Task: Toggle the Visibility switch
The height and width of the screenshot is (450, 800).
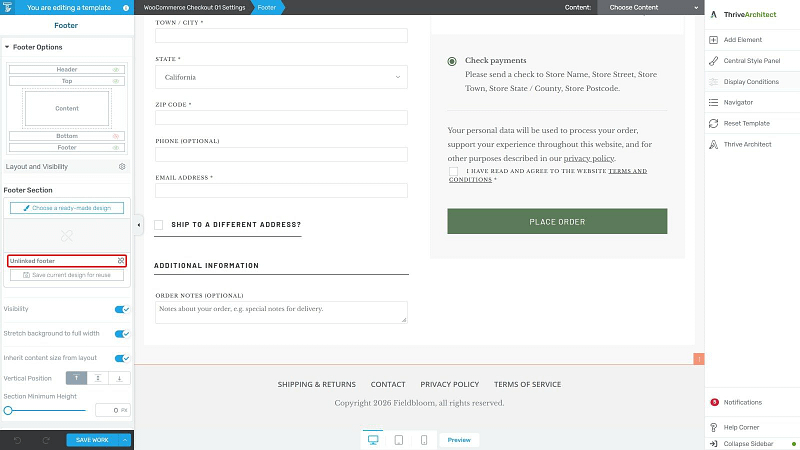Action: click(x=122, y=309)
